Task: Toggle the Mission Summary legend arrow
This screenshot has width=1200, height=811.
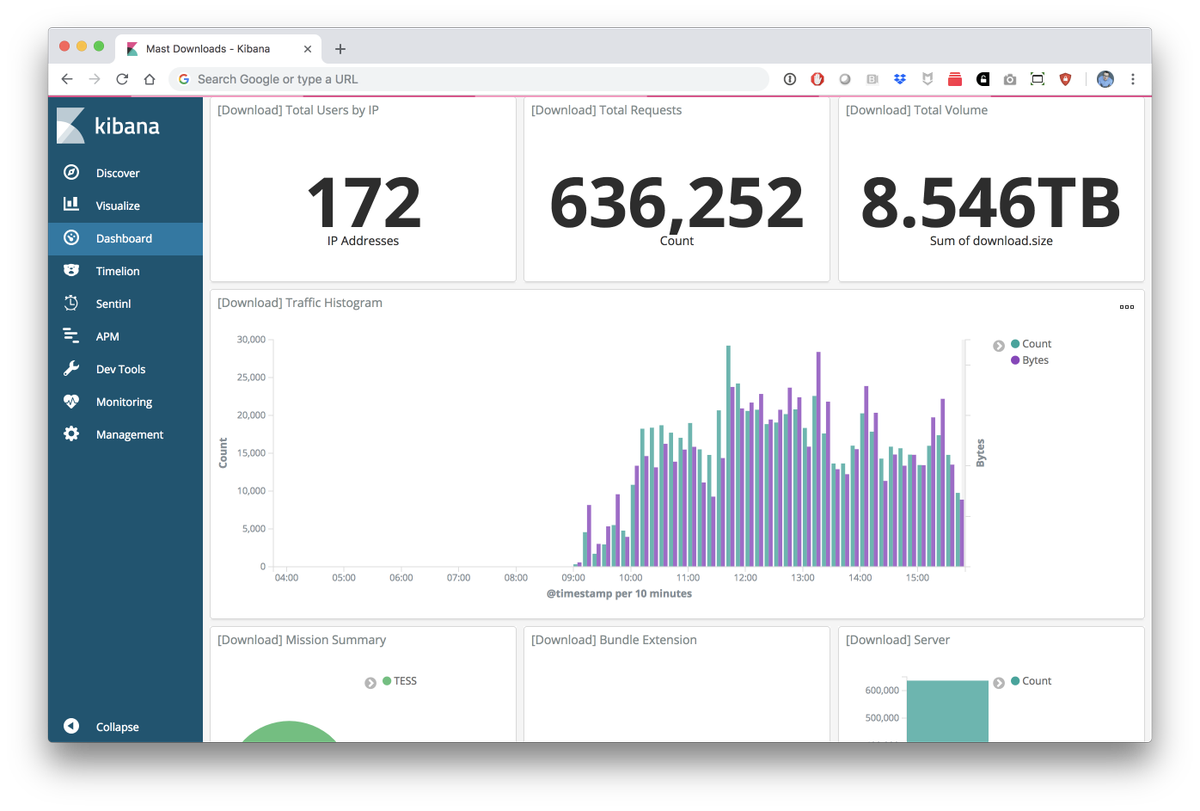Action: coord(371,683)
